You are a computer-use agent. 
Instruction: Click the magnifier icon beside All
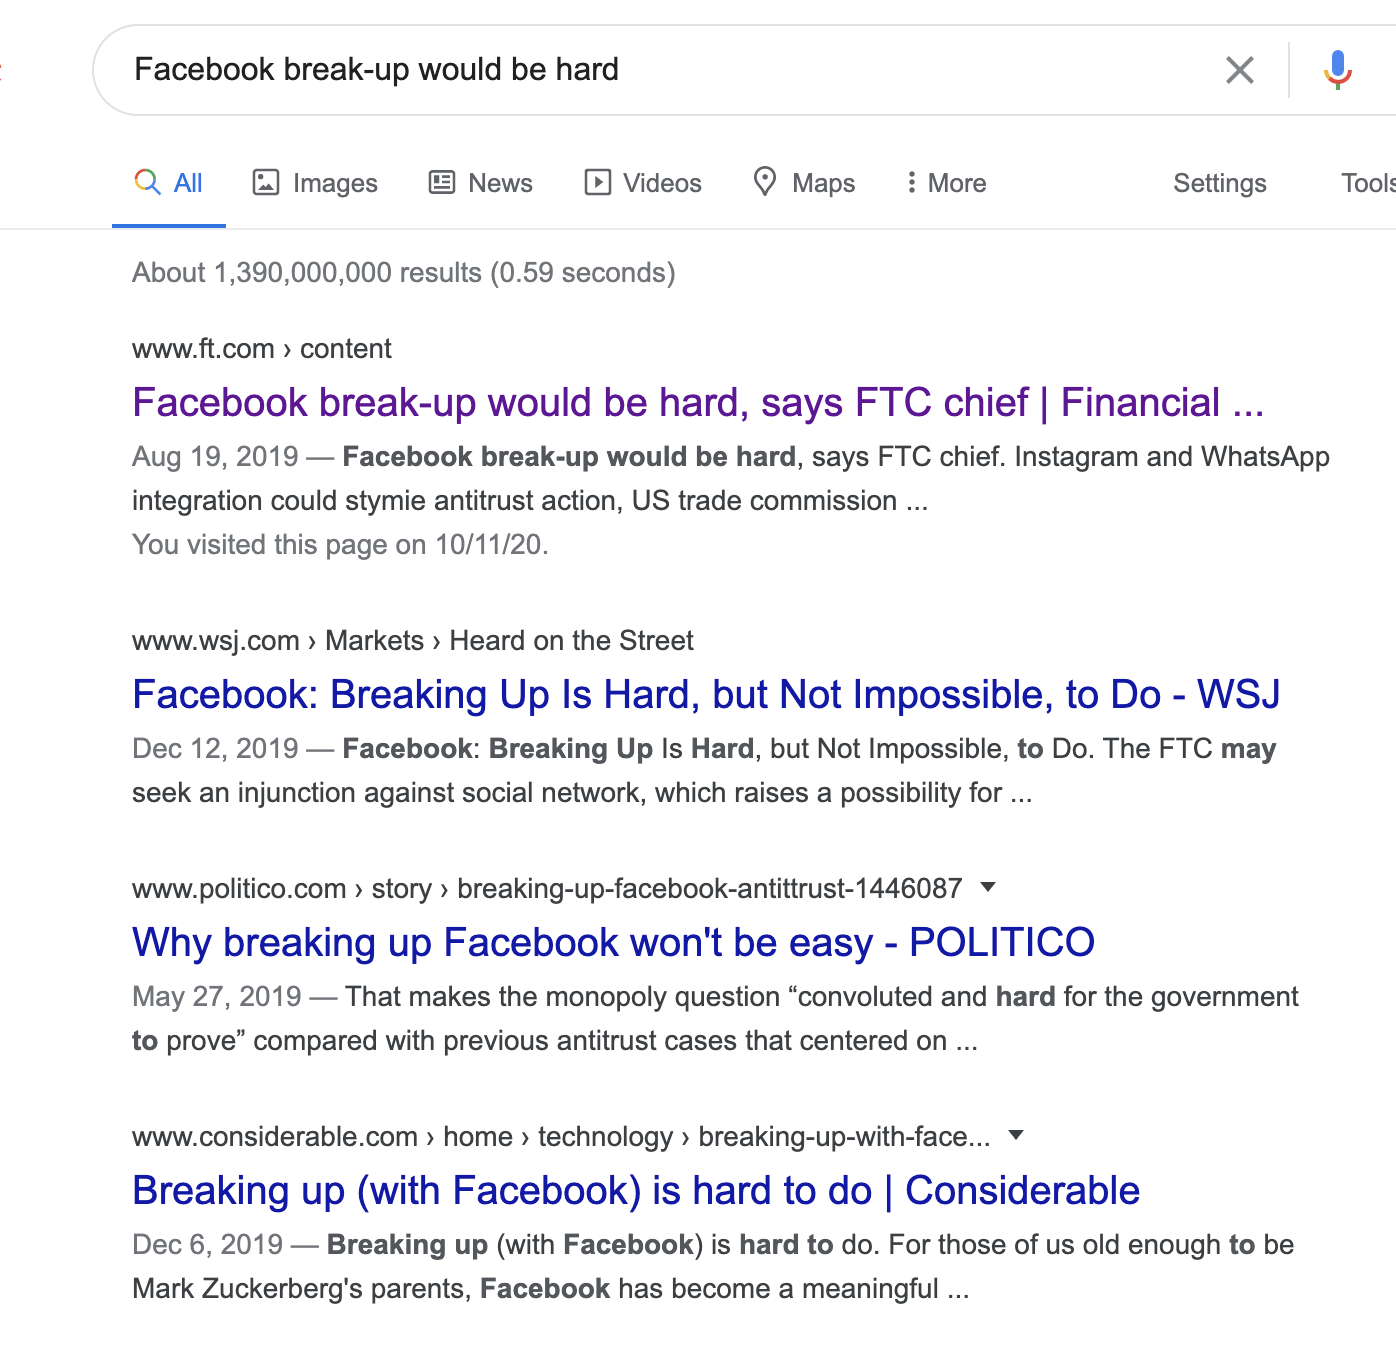point(147,181)
